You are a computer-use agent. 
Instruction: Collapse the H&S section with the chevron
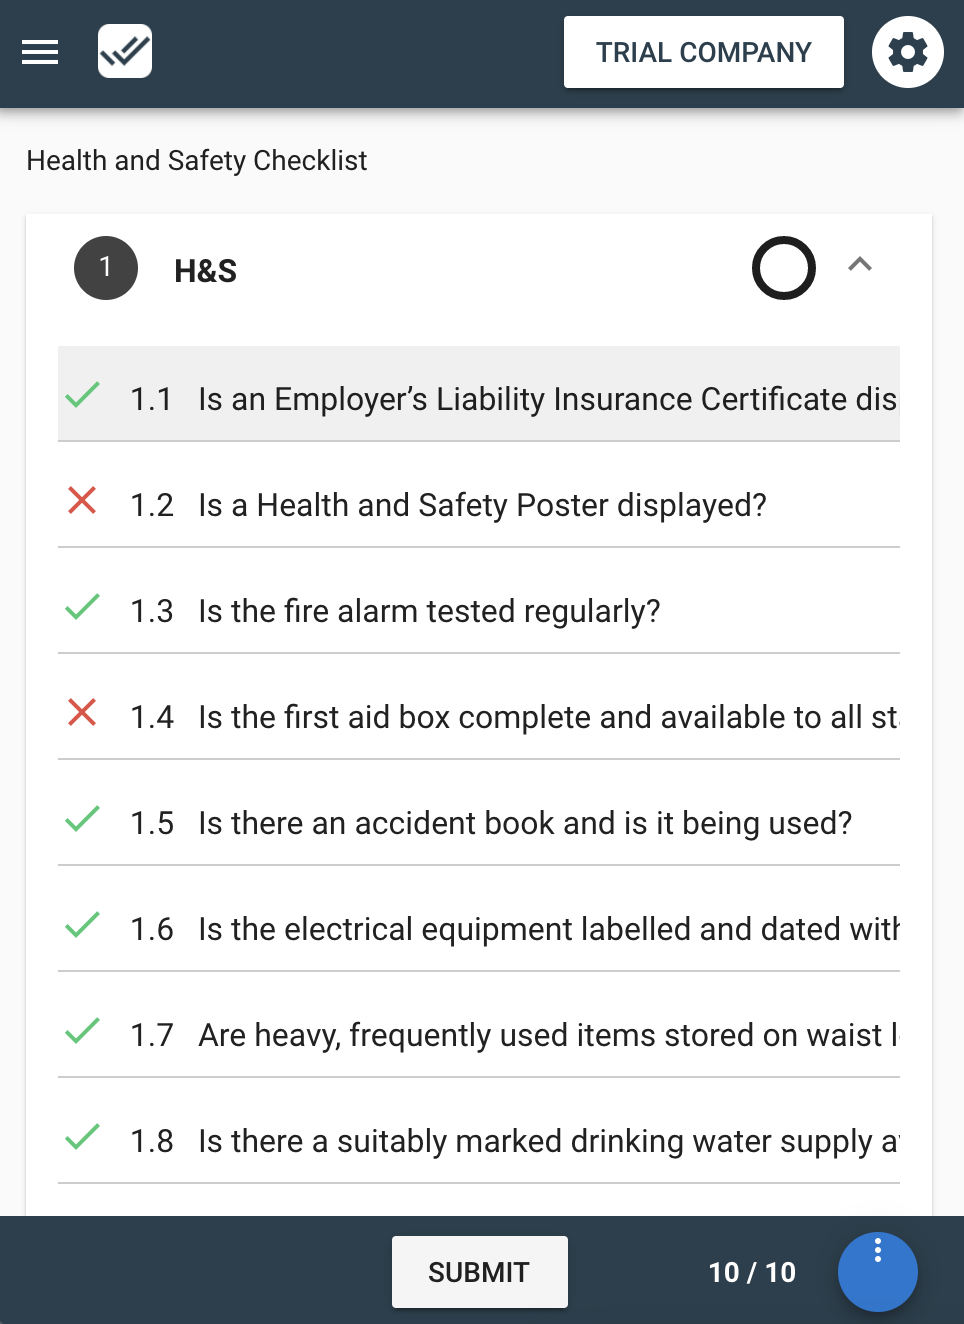(860, 265)
